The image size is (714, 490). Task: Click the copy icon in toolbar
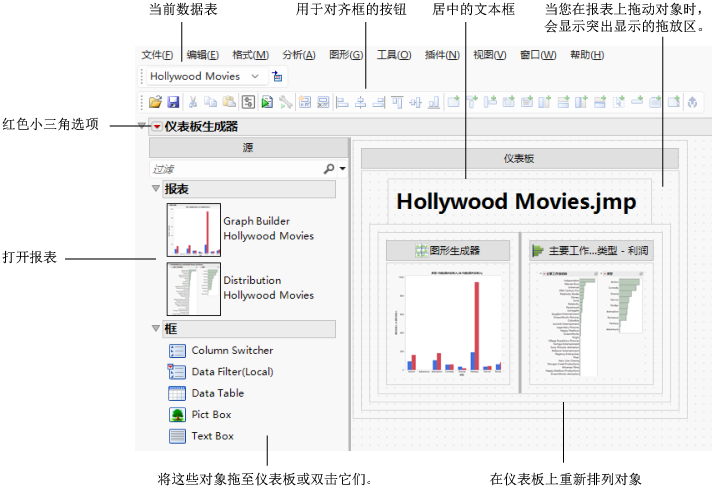click(210, 102)
